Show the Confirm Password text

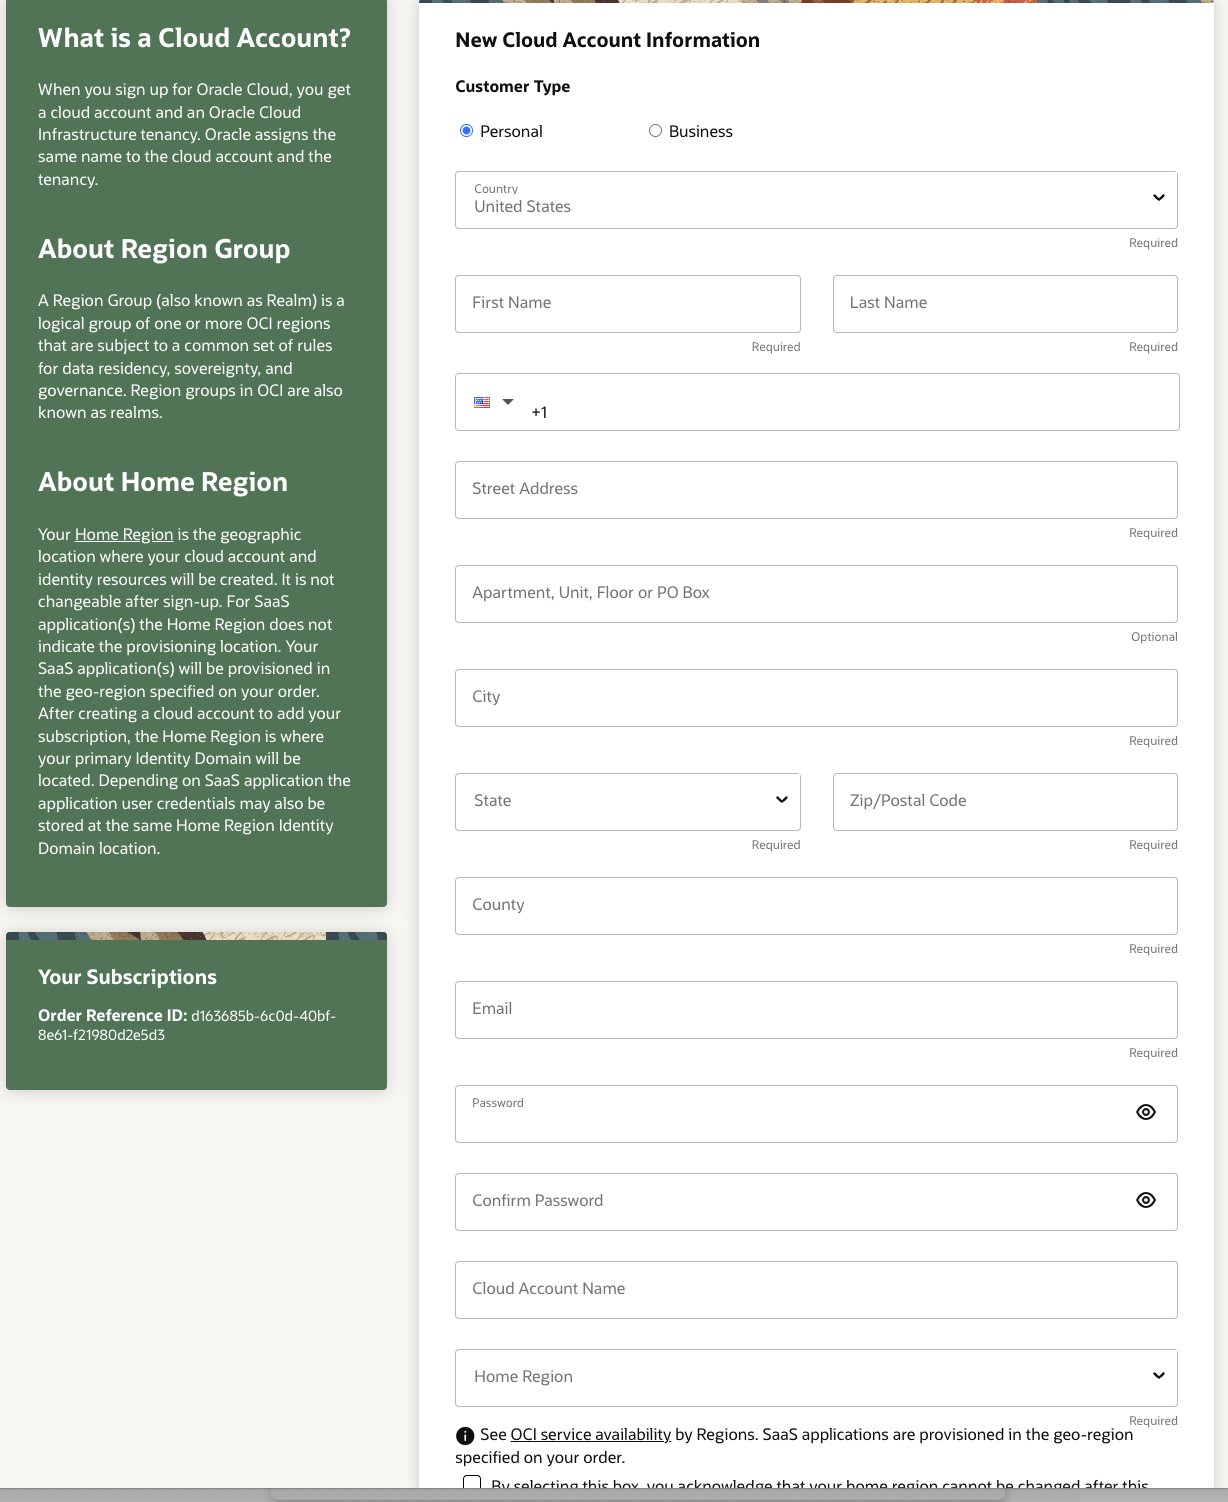coord(1146,1200)
